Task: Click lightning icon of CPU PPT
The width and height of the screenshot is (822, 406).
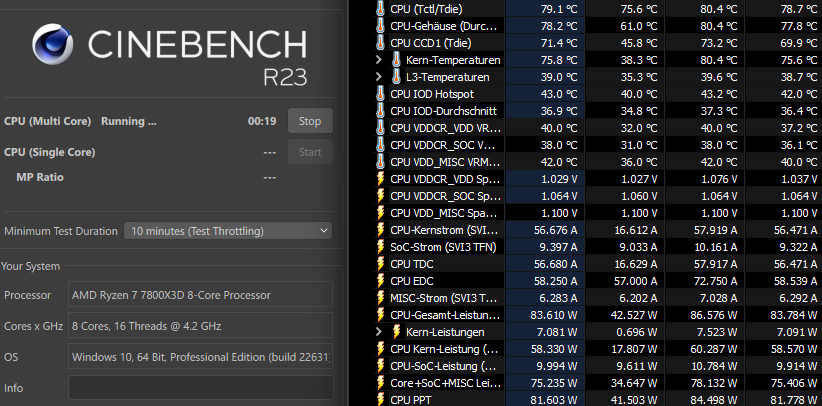Action: point(381,399)
